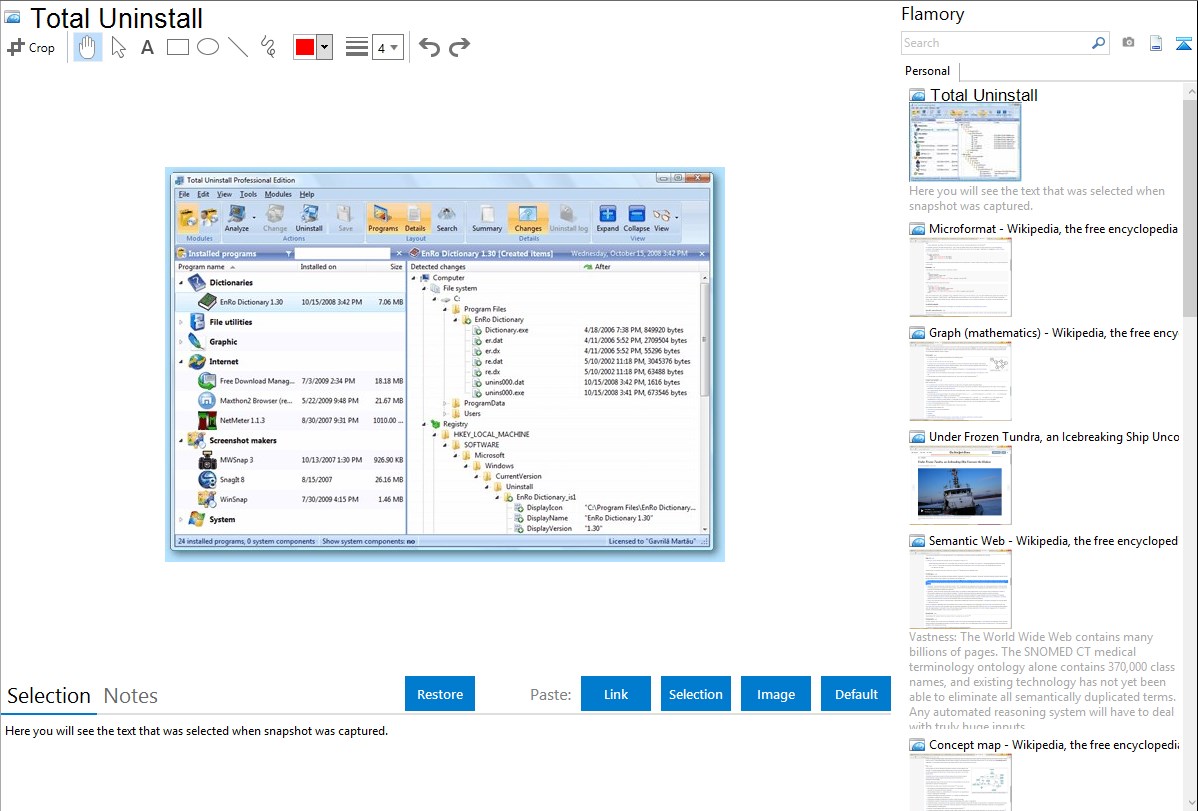Image resolution: width=1198 pixels, height=811 pixels.
Task: Open the line width 4 dropdown
Action: (388, 47)
